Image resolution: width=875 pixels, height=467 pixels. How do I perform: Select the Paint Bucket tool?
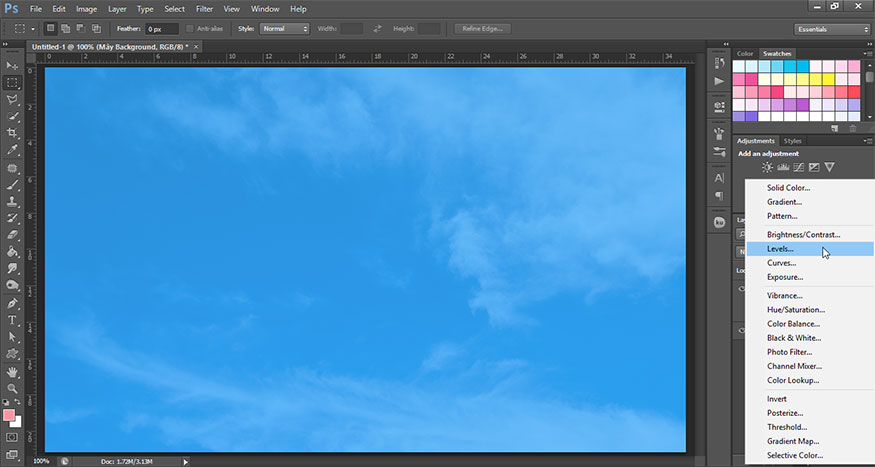12,252
